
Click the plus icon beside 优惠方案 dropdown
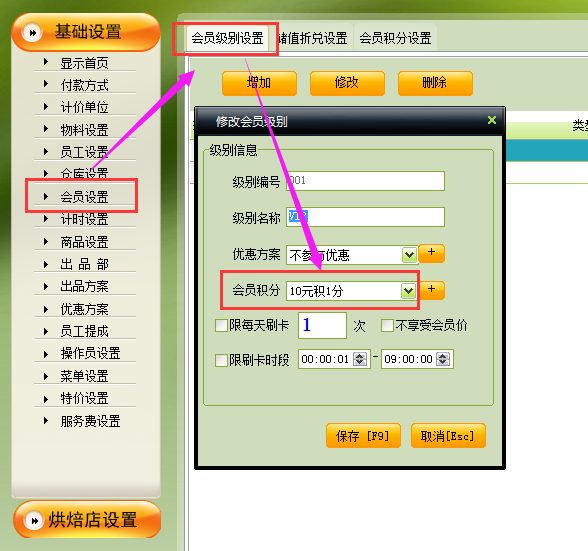[431, 254]
